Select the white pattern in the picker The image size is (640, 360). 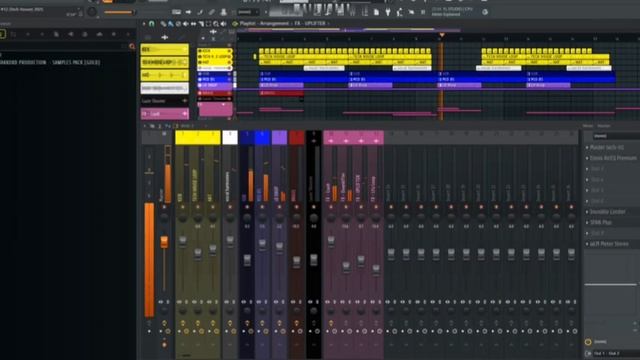[x=164, y=88]
